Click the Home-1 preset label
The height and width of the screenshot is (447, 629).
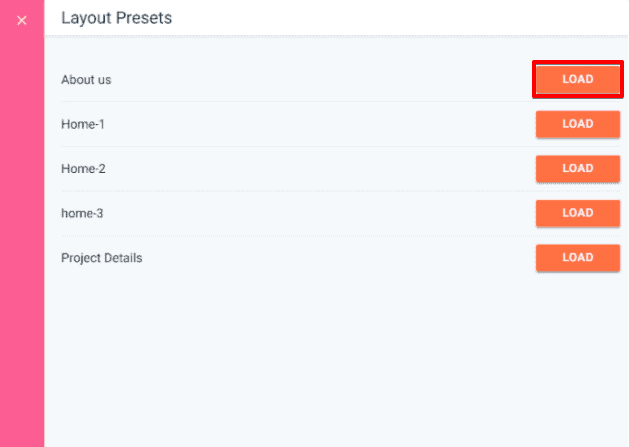82,124
